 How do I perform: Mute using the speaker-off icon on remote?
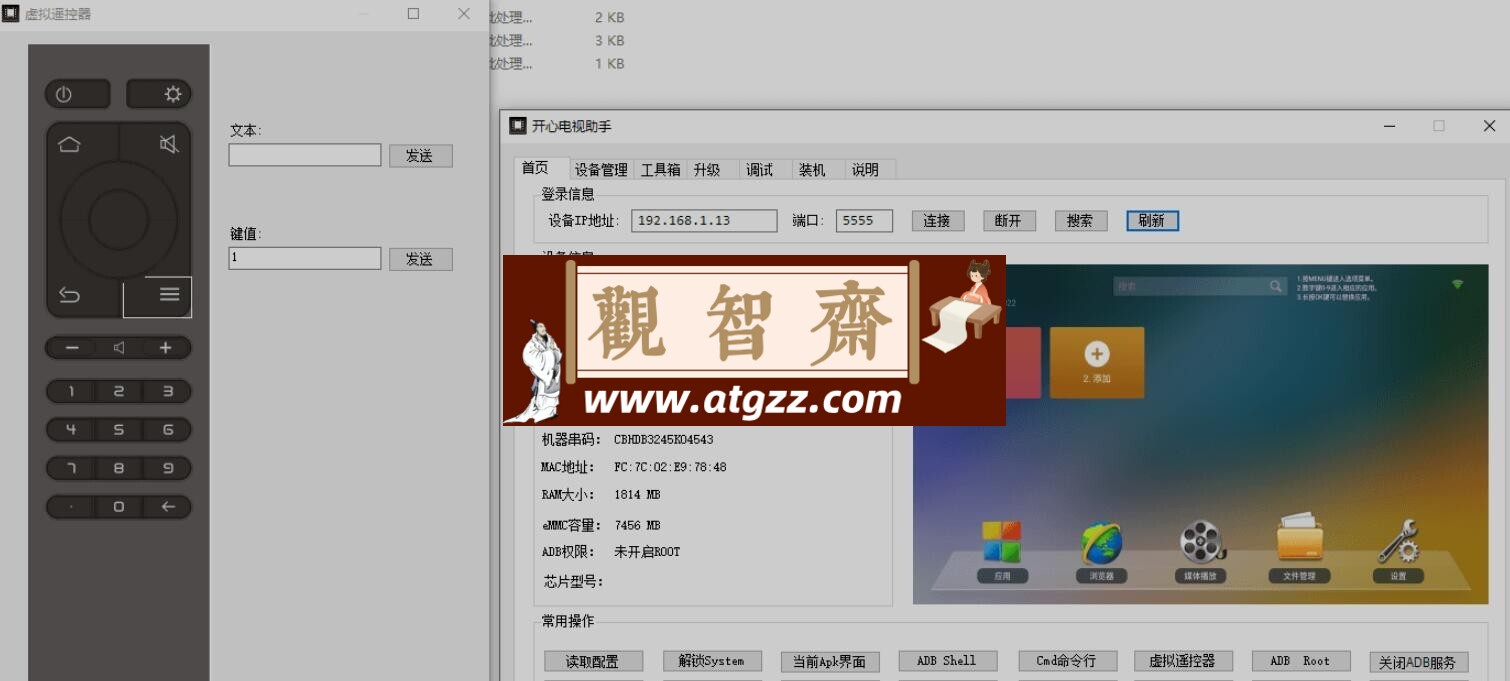[x=169, y=144]
